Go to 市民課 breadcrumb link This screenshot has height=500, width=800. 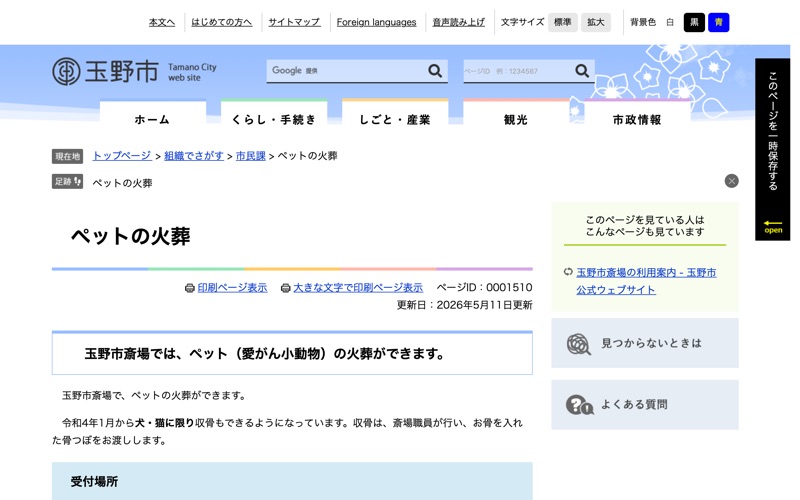pyautogui.click(x=251, y=156)
